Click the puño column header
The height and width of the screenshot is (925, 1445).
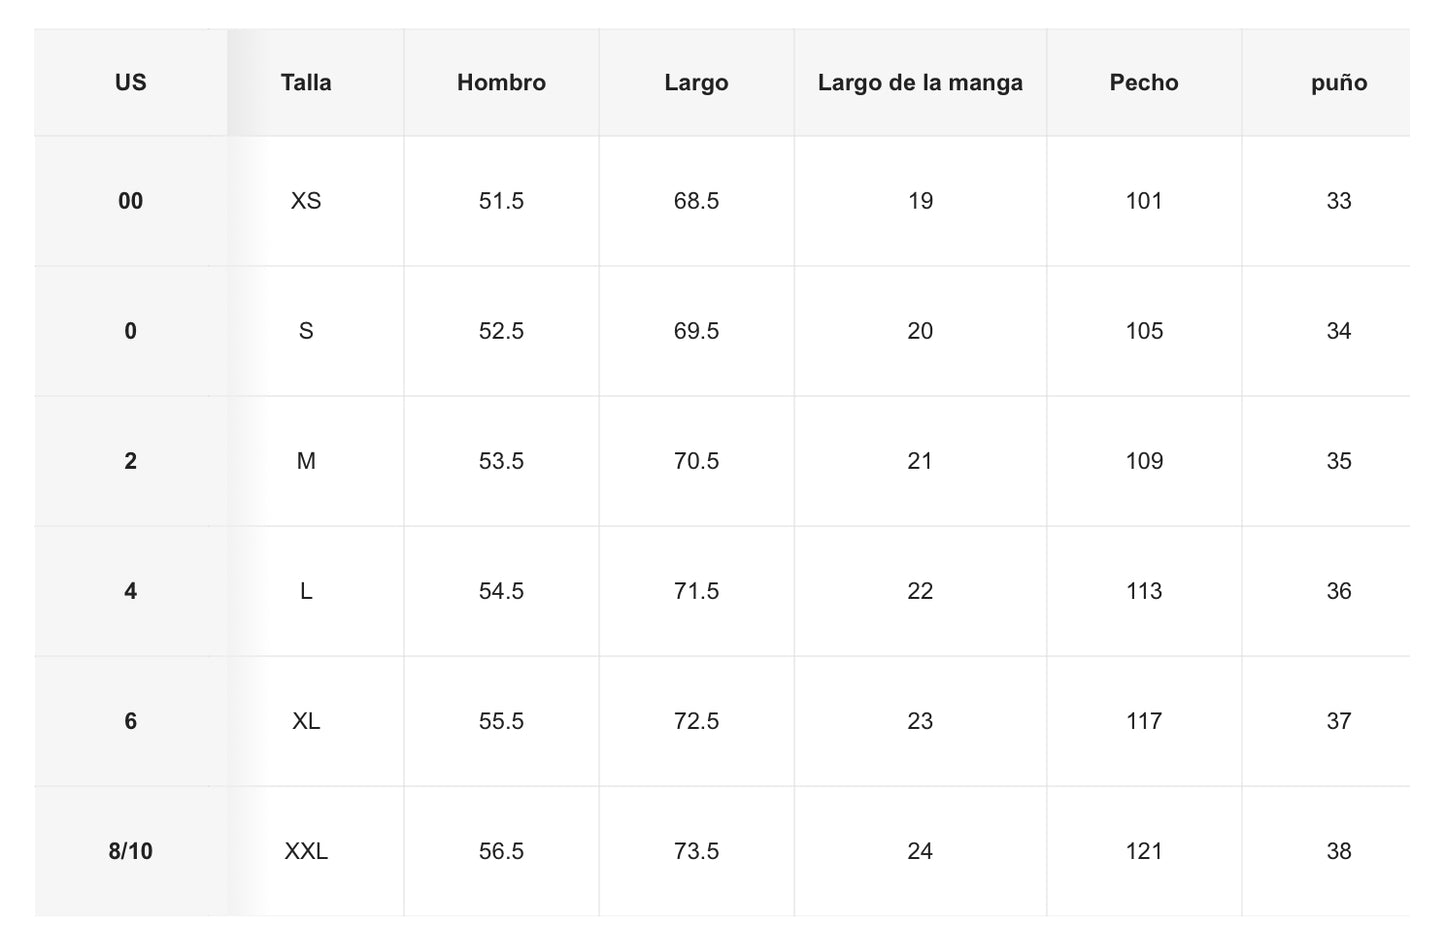[x=1339, y=83]
